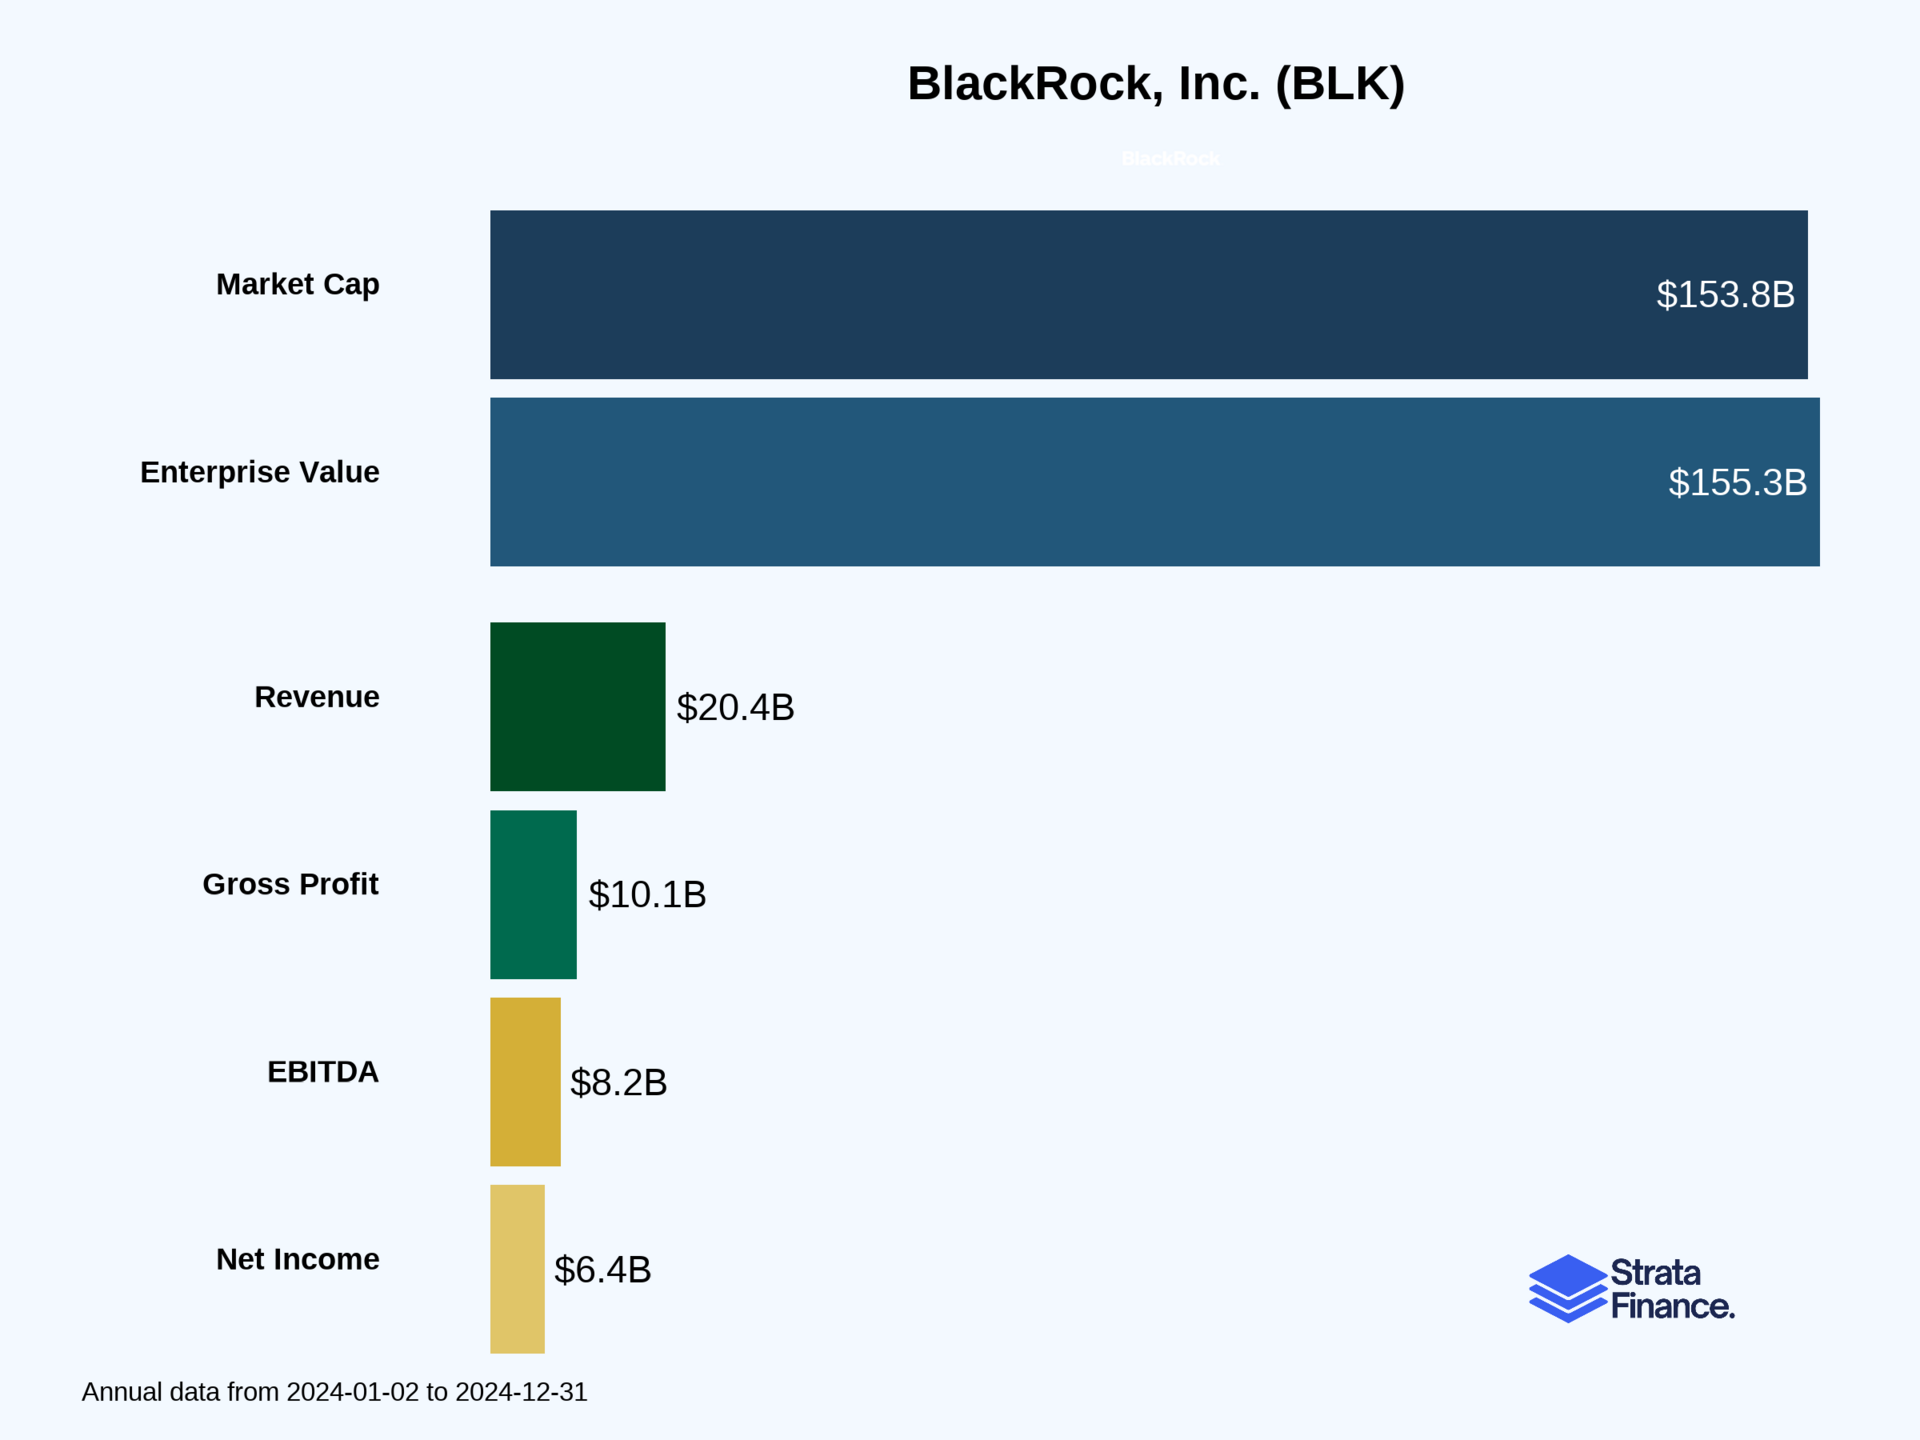The image size is (1920, 1440).
Task: Open the chart title BlackRock, Inc. (BLK)
Action: [x=1156, y=84]
